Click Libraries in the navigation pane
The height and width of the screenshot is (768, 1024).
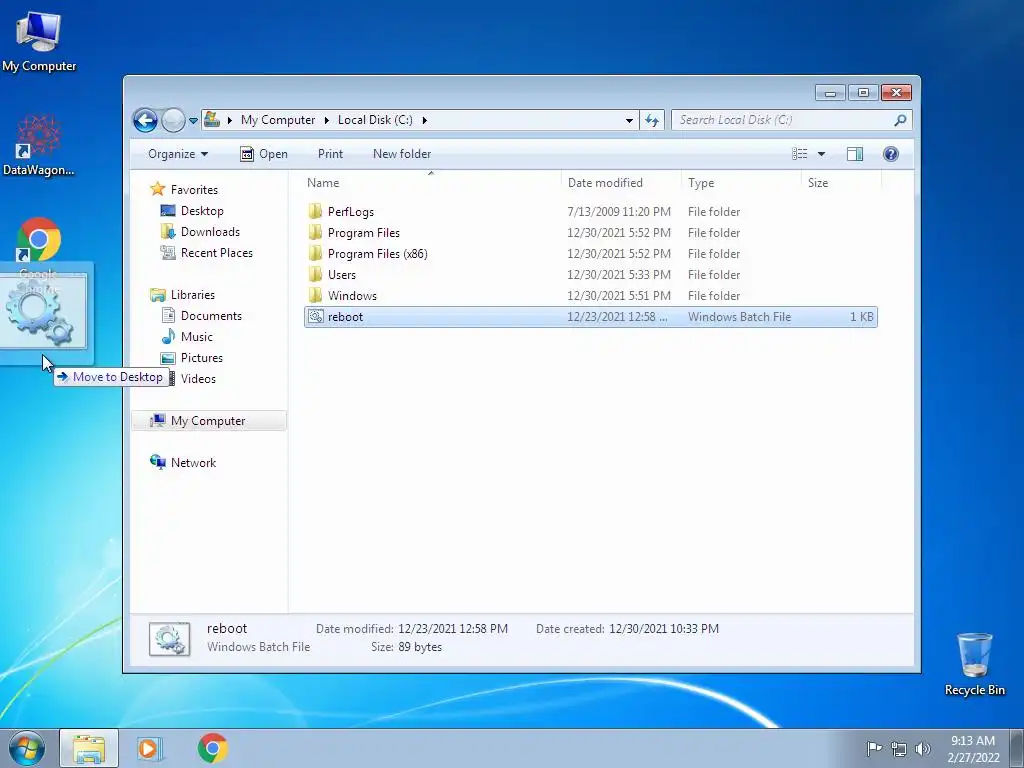point(193,295)
